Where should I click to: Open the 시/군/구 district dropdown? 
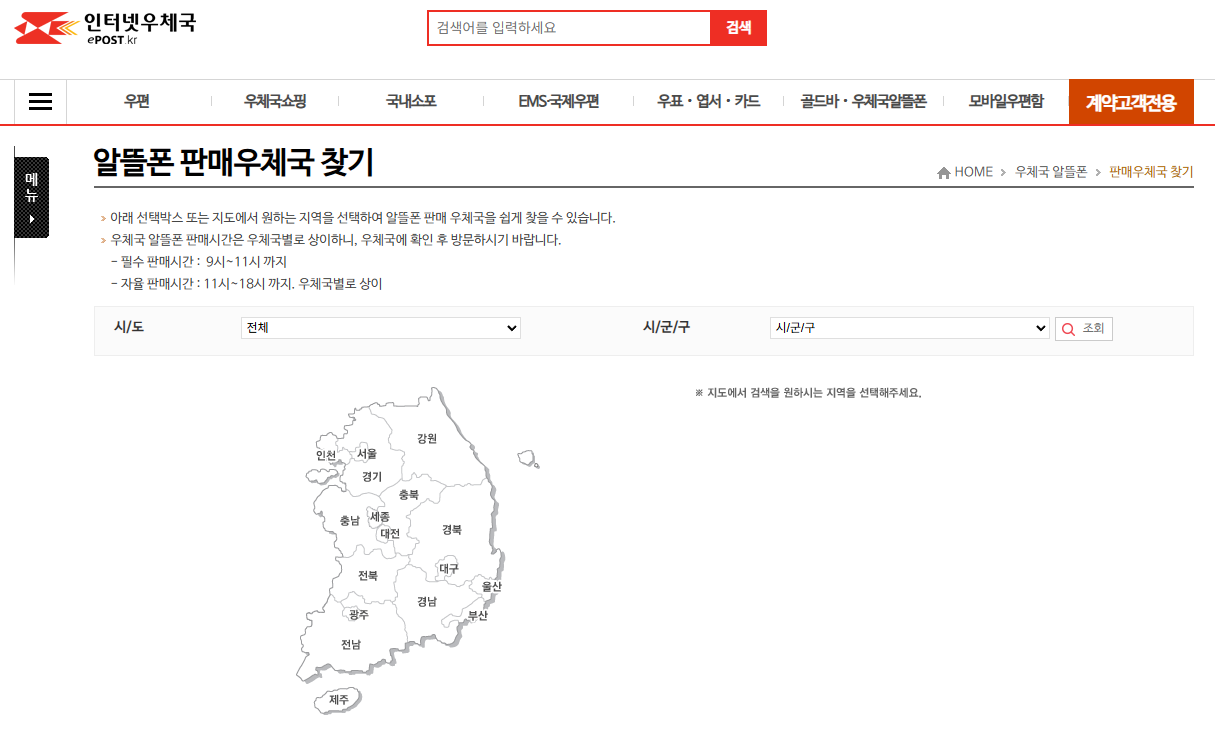pos(908,327)
